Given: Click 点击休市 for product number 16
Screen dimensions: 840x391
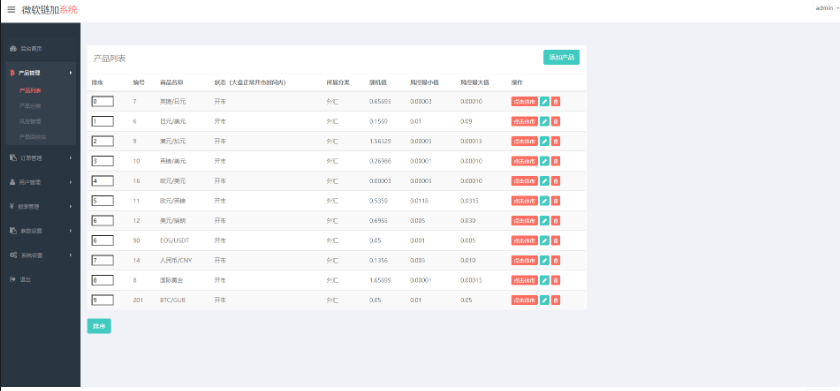Looking at the screenshot, I should coord(524,181).
